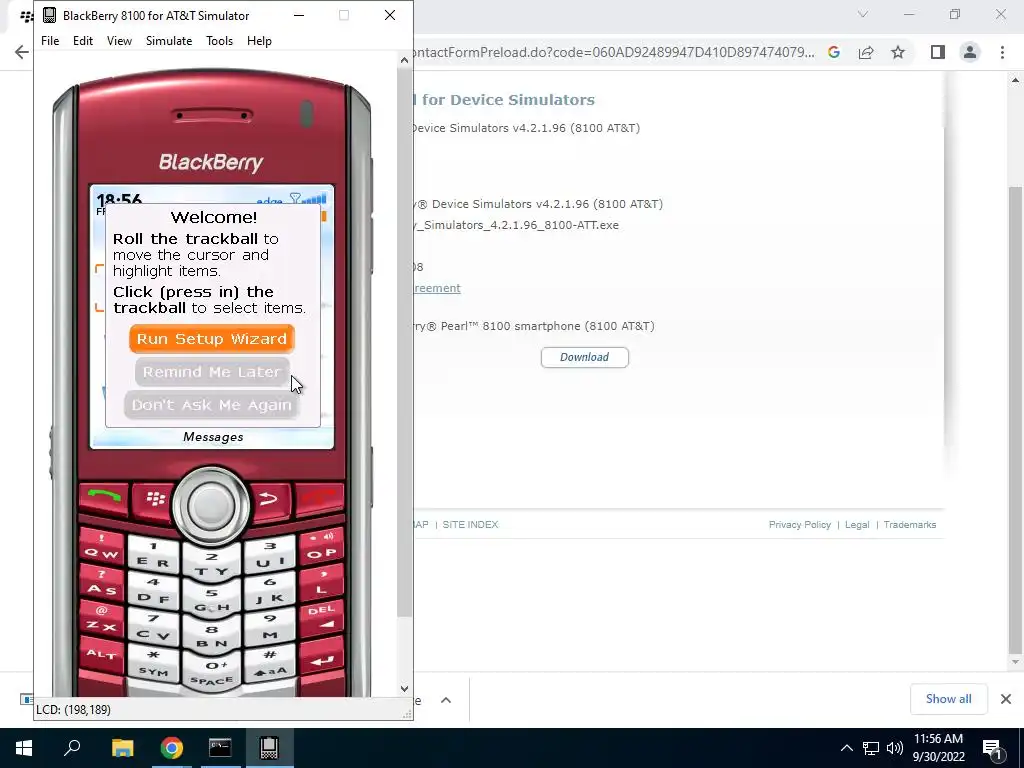Open the View menu in simulator
This screenshot has height=768, width=1024.
119,40
